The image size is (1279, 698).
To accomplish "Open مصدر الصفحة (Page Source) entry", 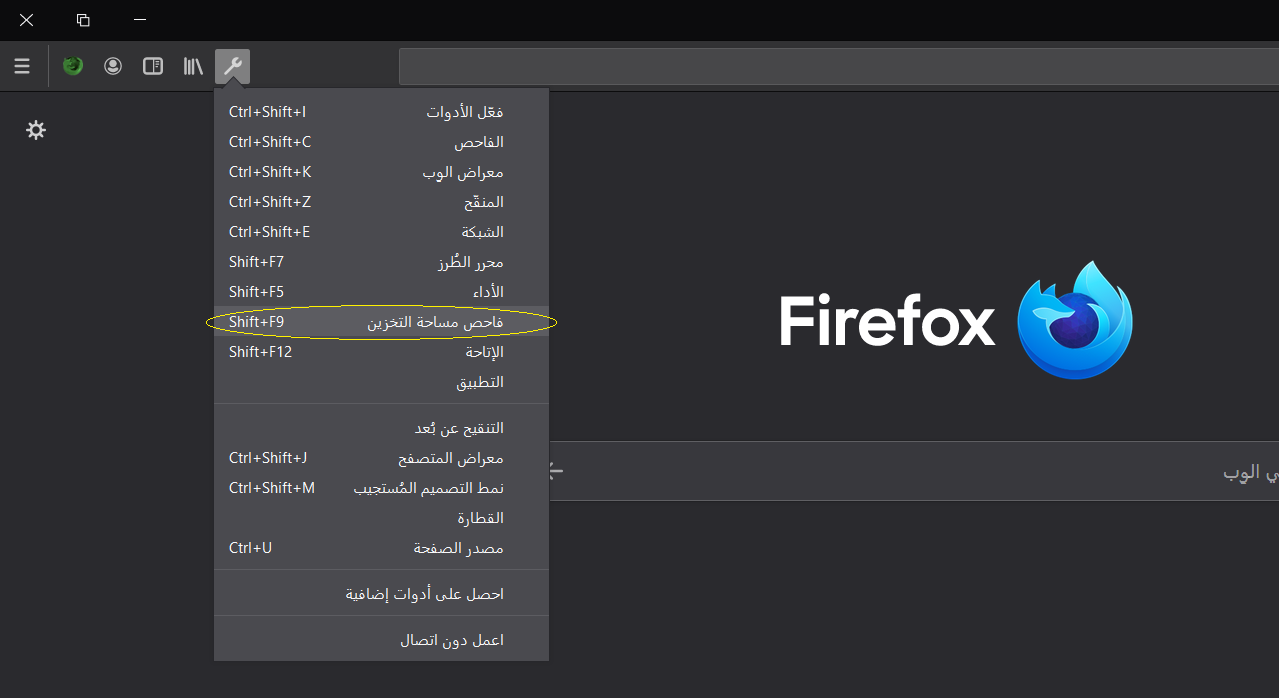I will [x=381, y=548].
